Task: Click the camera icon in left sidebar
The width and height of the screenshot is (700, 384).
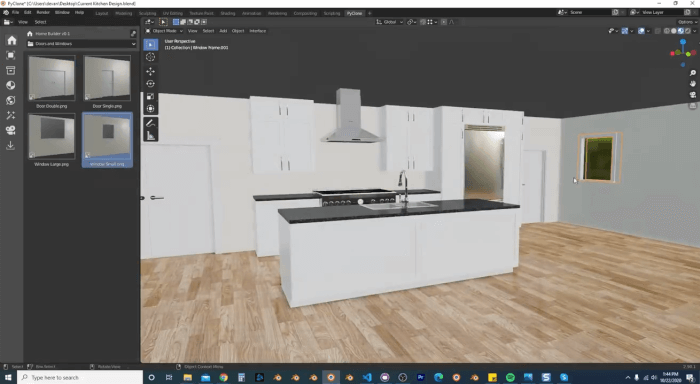Action: pyautogui.click(x=11, y=130)
